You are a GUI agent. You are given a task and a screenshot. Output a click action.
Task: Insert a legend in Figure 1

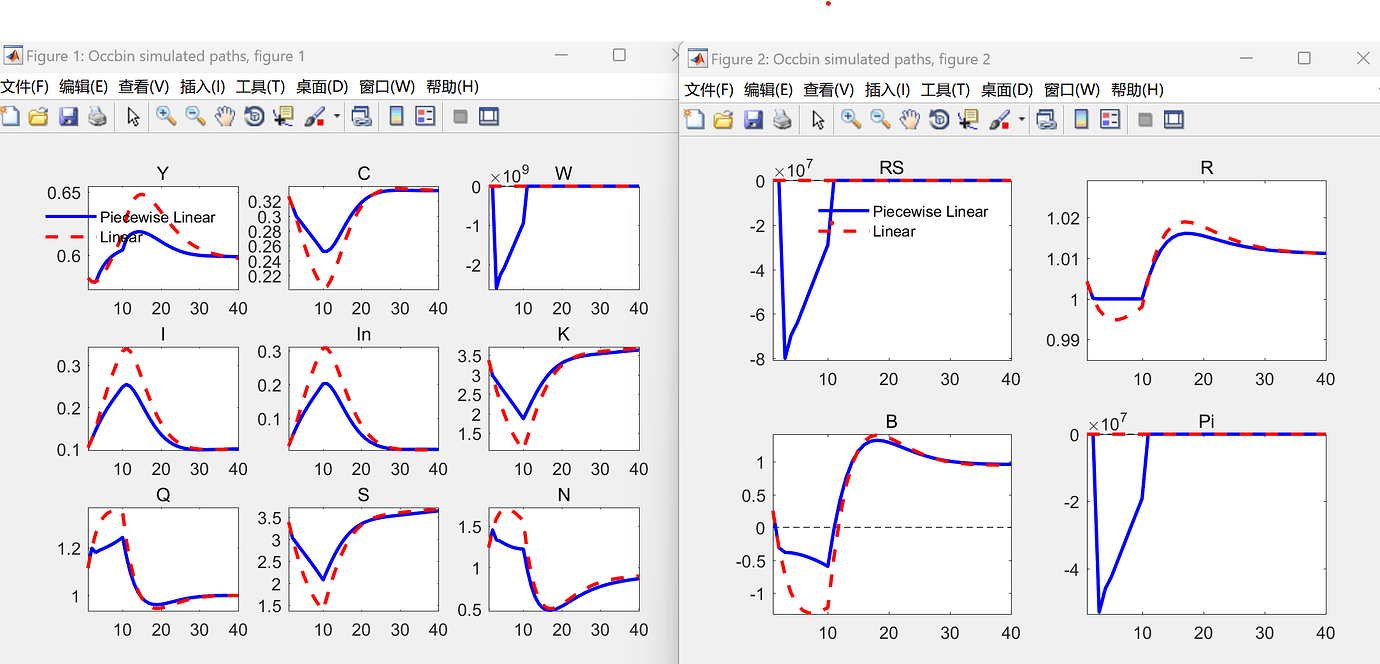tap(423, 116)
